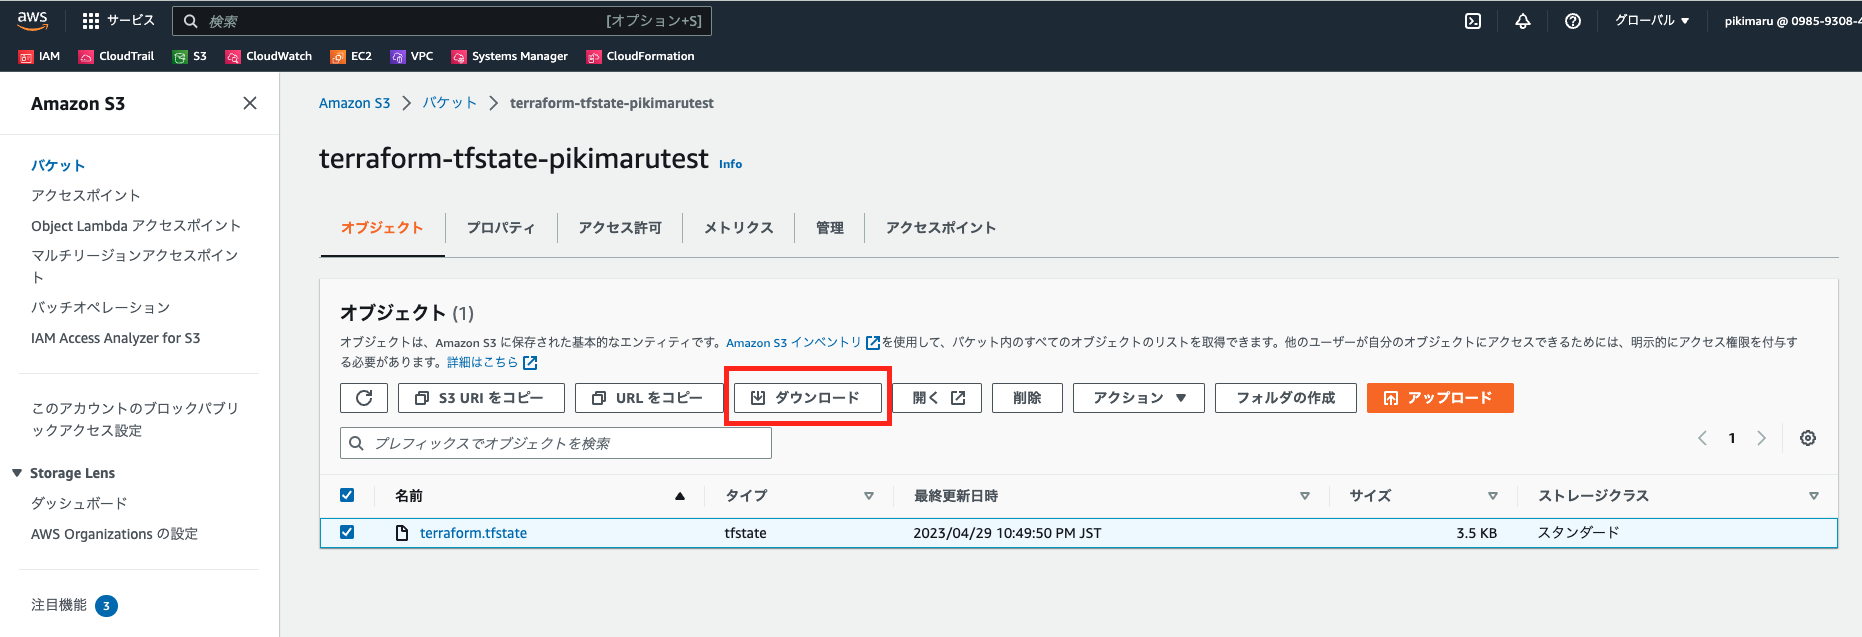Focus the プレフィックス object search field
This screenshot has height=637, width=1862.
click(x=556, y=443)
